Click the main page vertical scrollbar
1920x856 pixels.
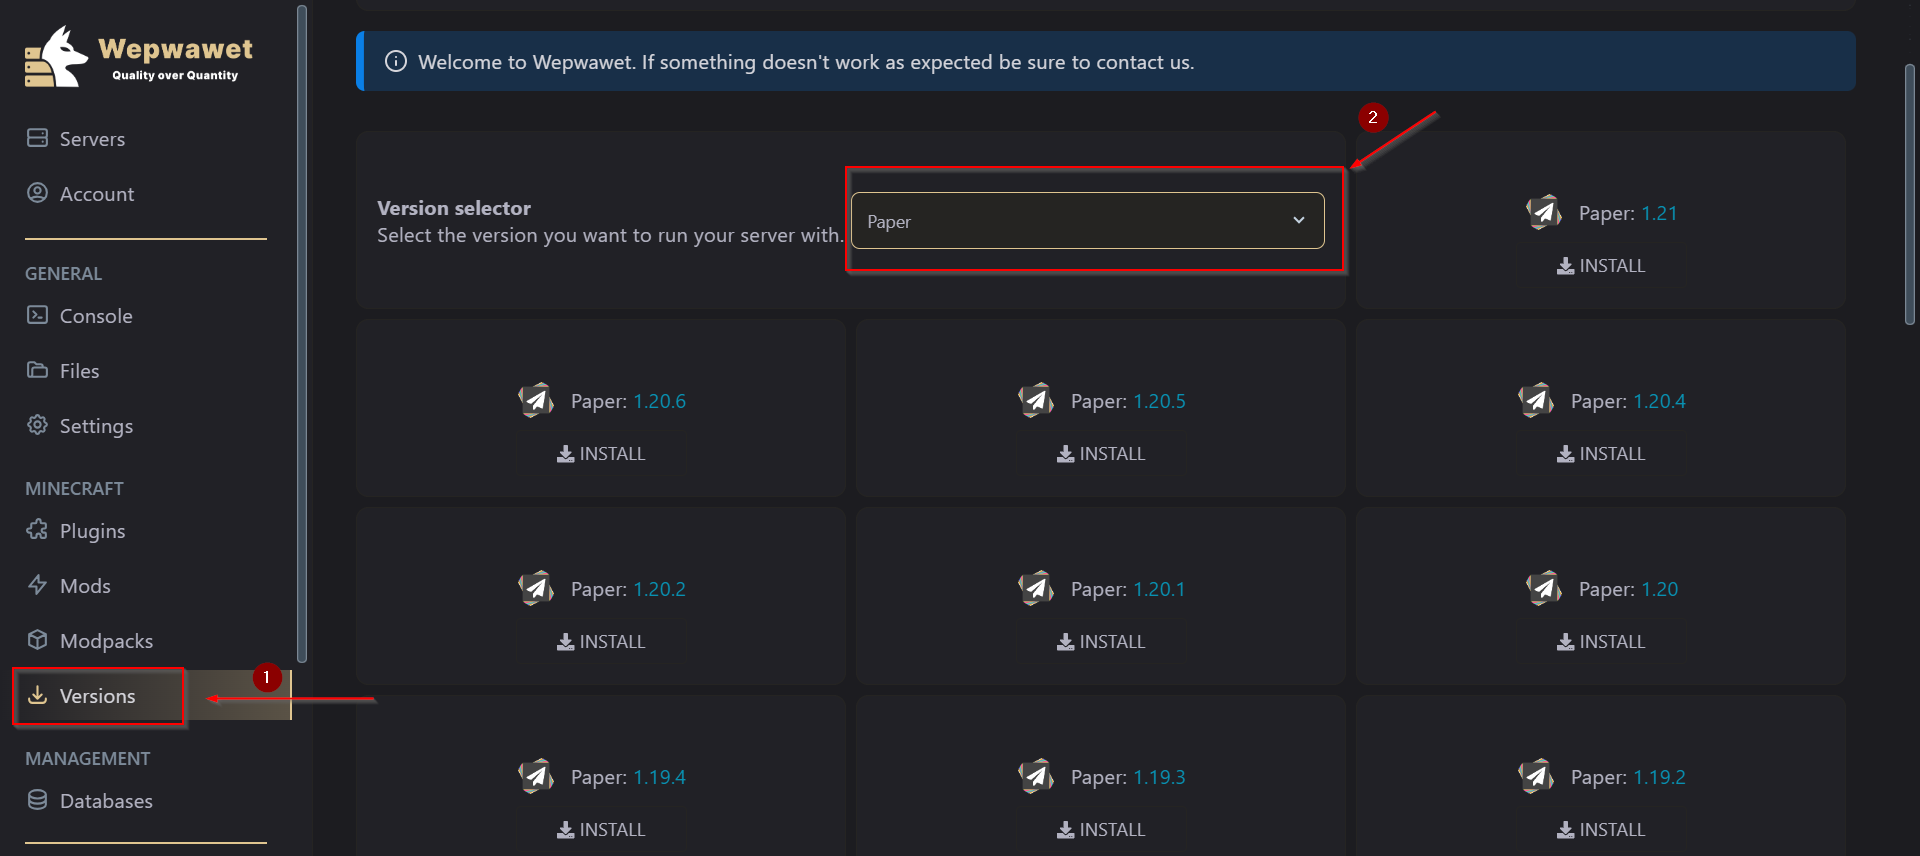[x=1909, y=195]
